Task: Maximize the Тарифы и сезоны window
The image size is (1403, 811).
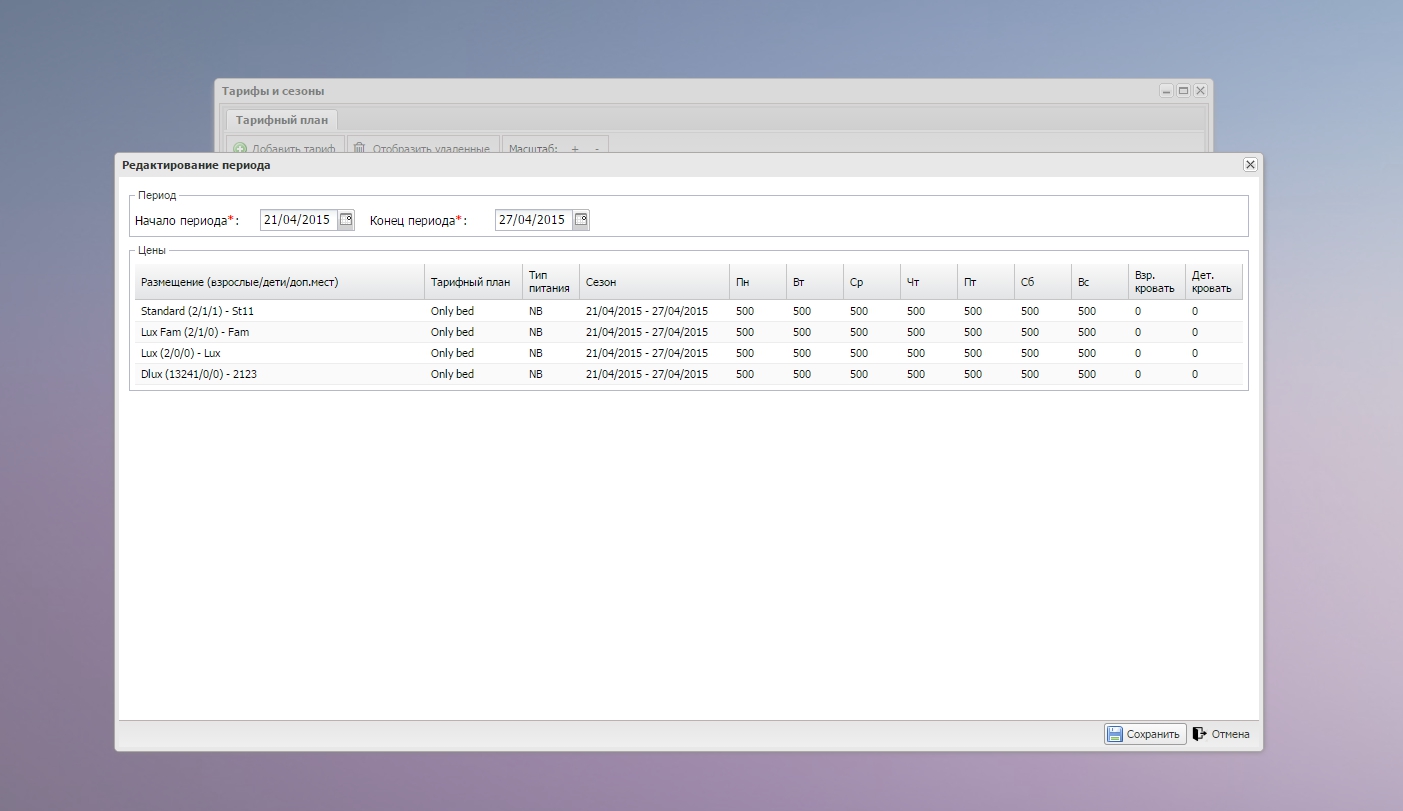Action: (x=1183, y=91)
